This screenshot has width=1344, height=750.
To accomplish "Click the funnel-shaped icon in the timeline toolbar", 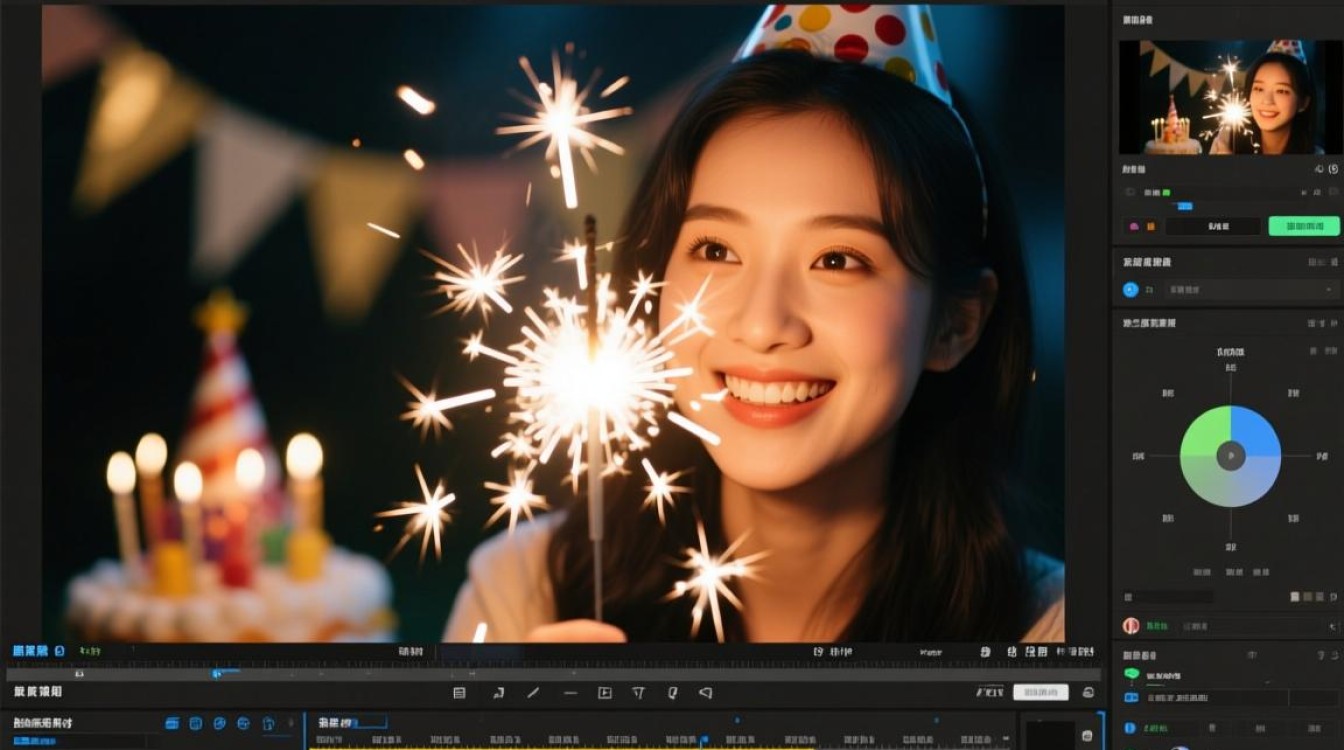I will 639,693.
